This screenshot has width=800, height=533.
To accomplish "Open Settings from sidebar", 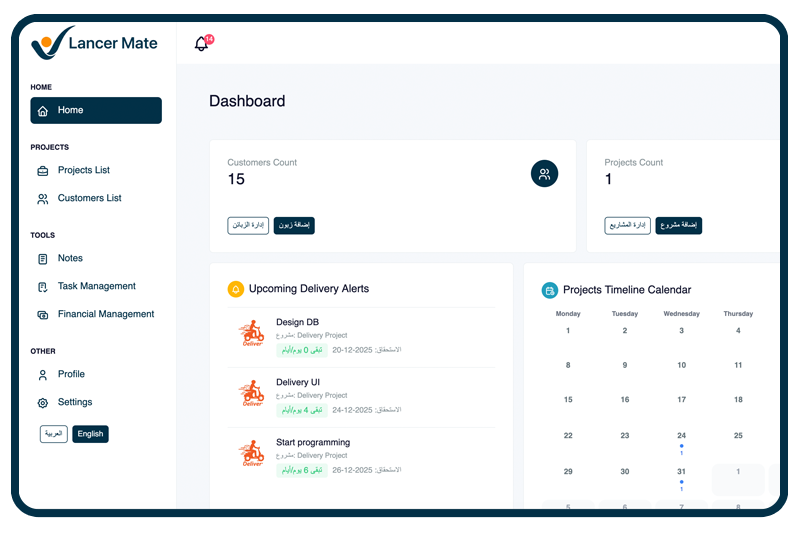I will [74, 402].
